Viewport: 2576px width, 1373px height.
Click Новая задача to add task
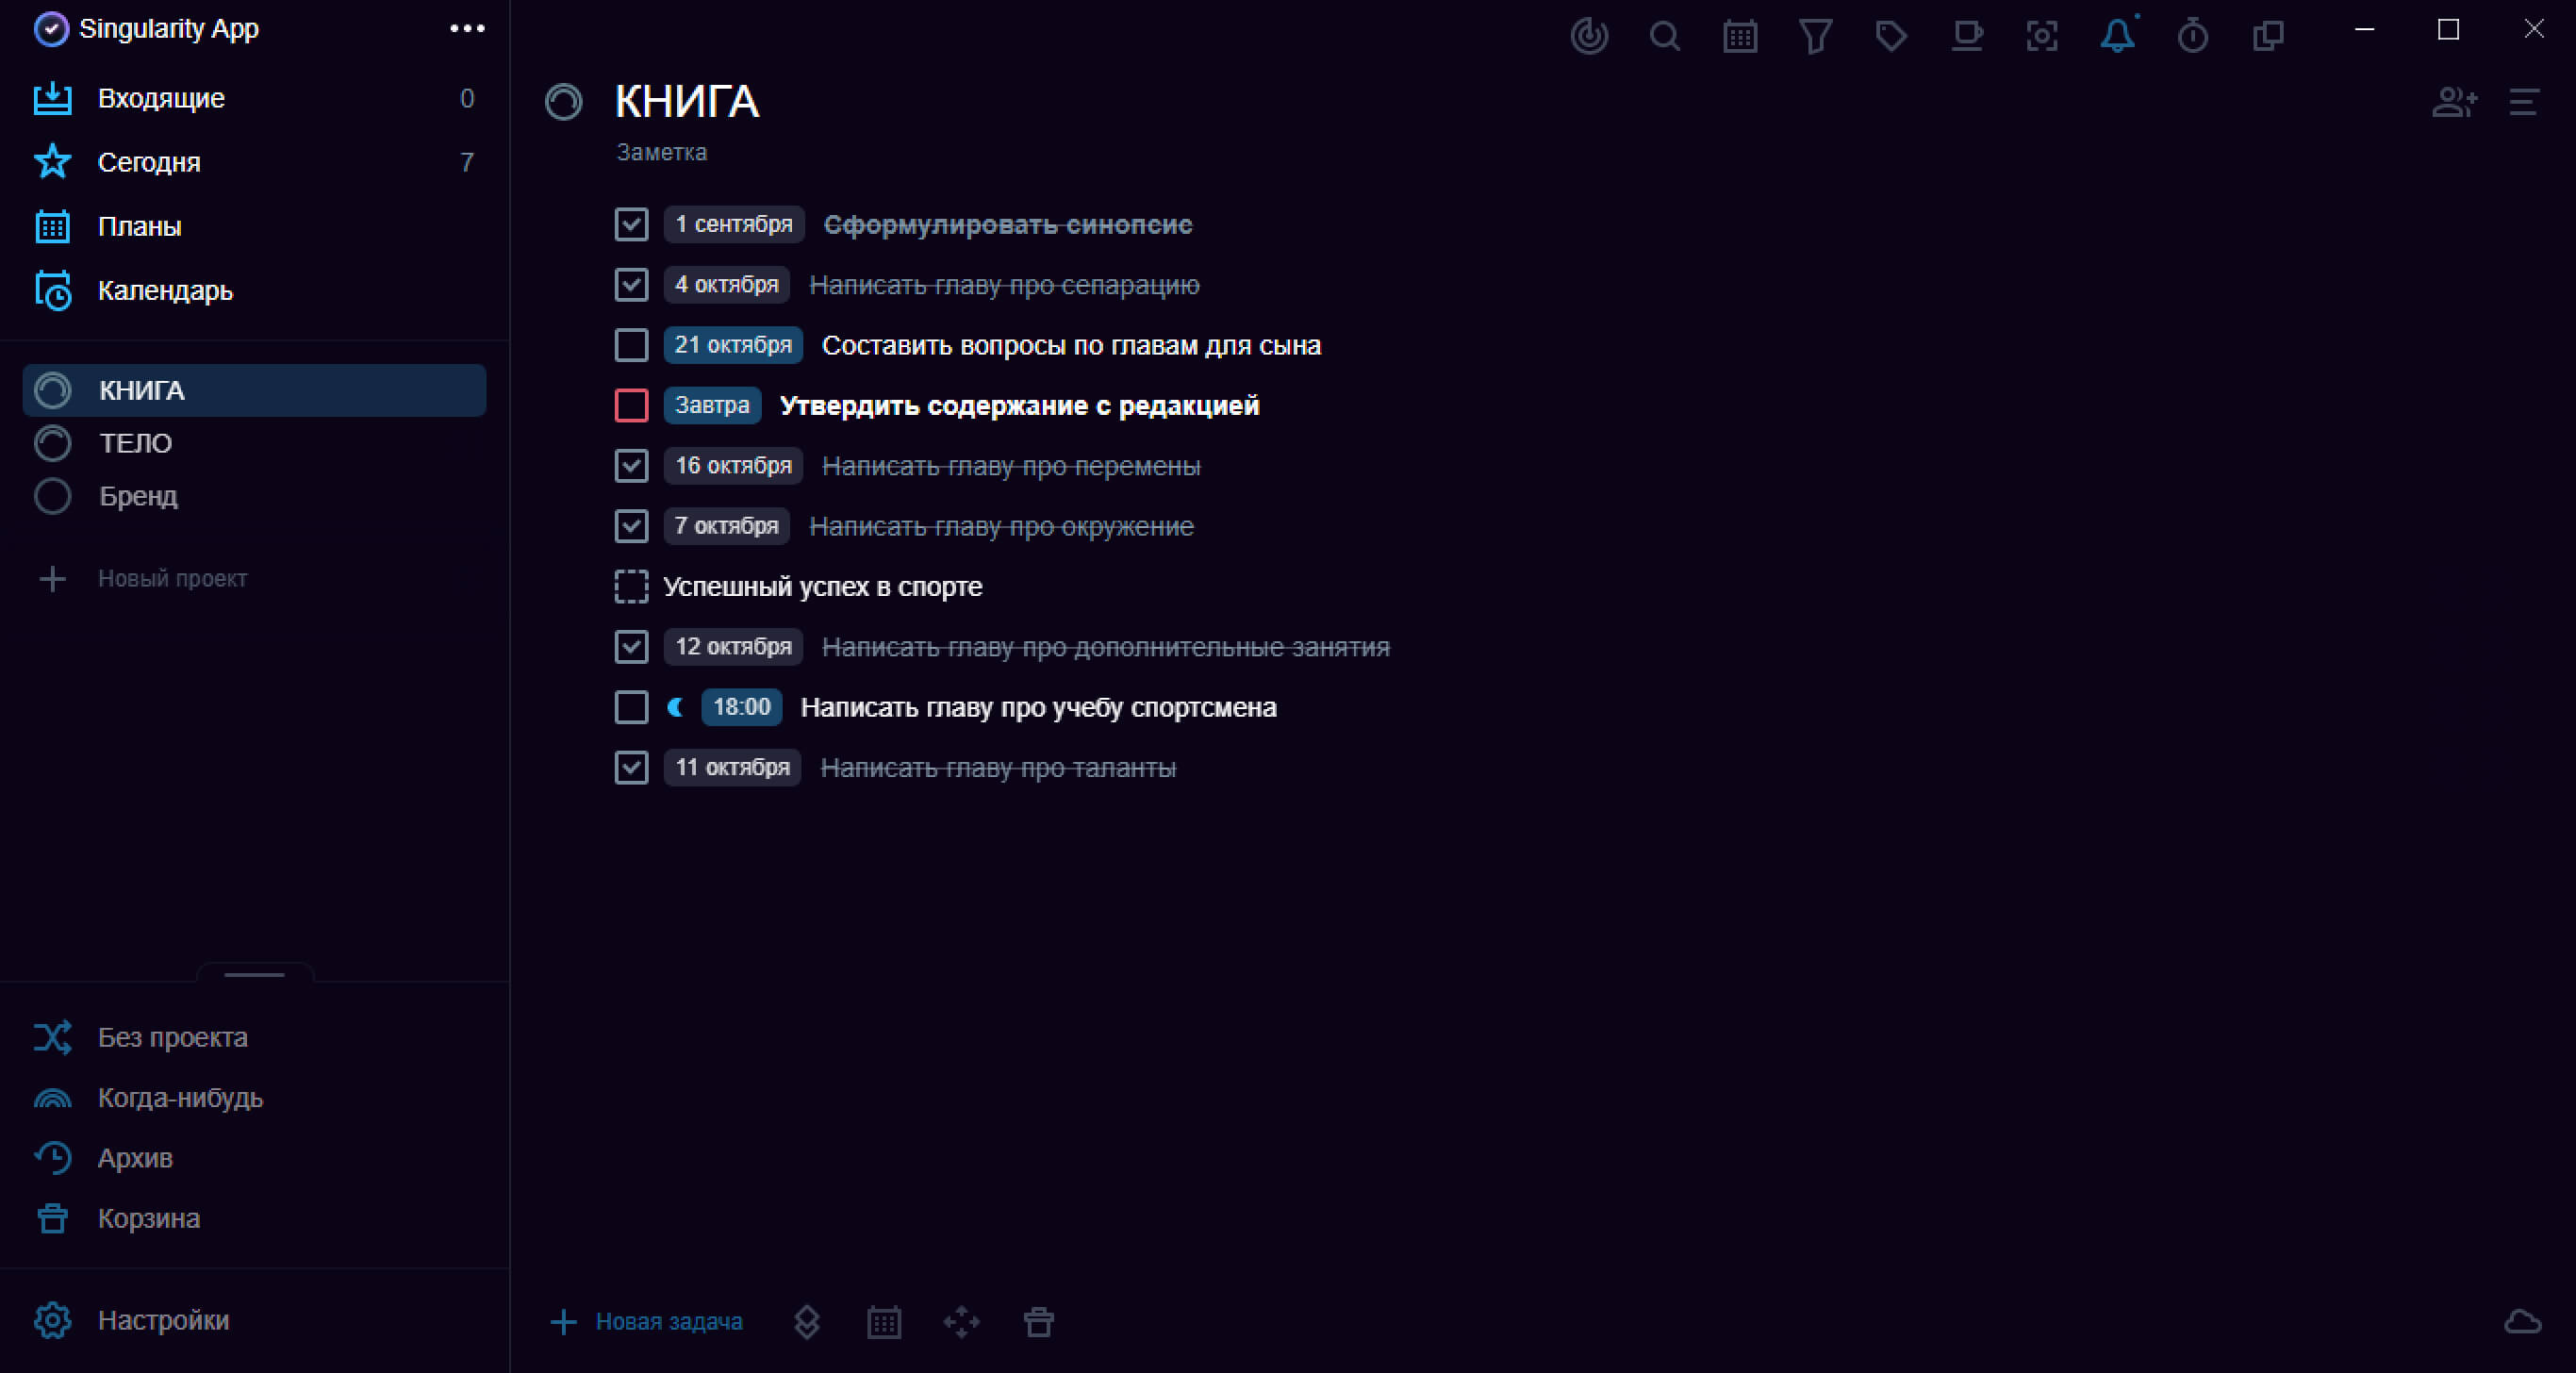click(647, 1322)
